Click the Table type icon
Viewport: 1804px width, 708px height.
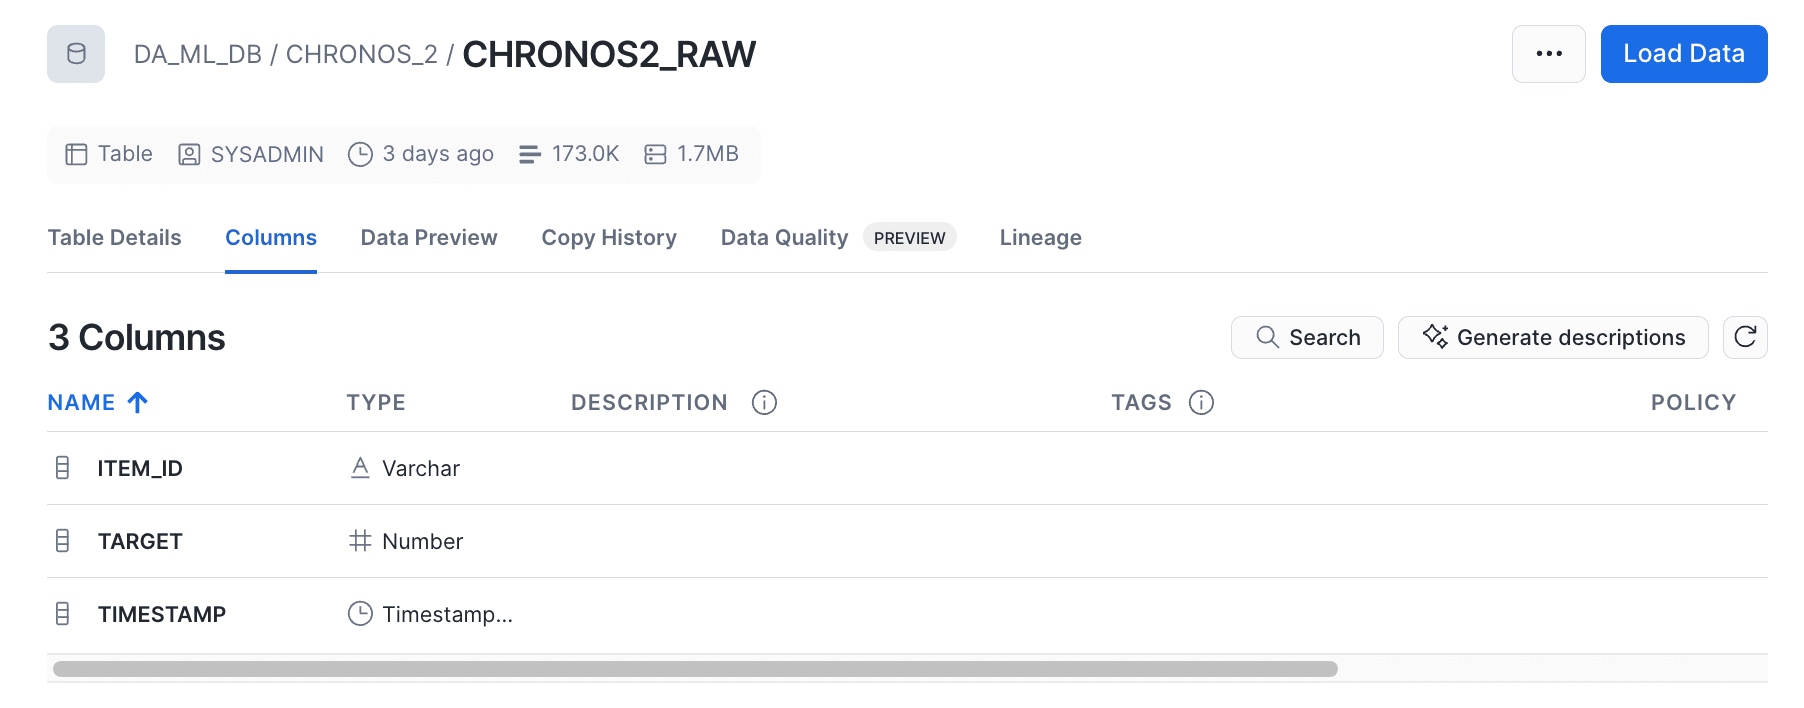click(76, 154)
